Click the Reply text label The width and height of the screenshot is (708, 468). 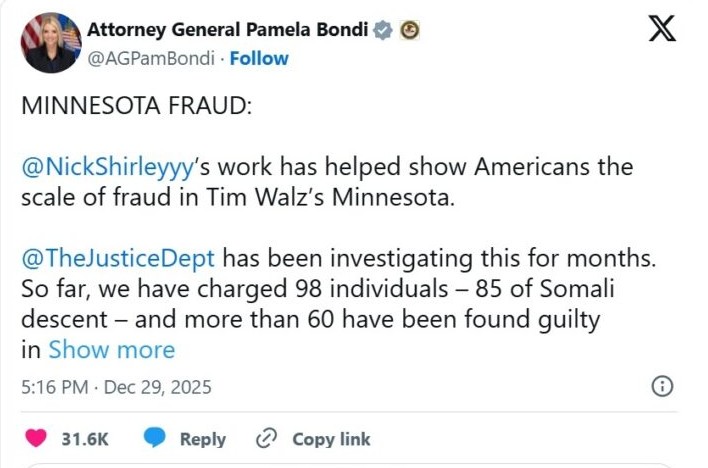(203, 438)
